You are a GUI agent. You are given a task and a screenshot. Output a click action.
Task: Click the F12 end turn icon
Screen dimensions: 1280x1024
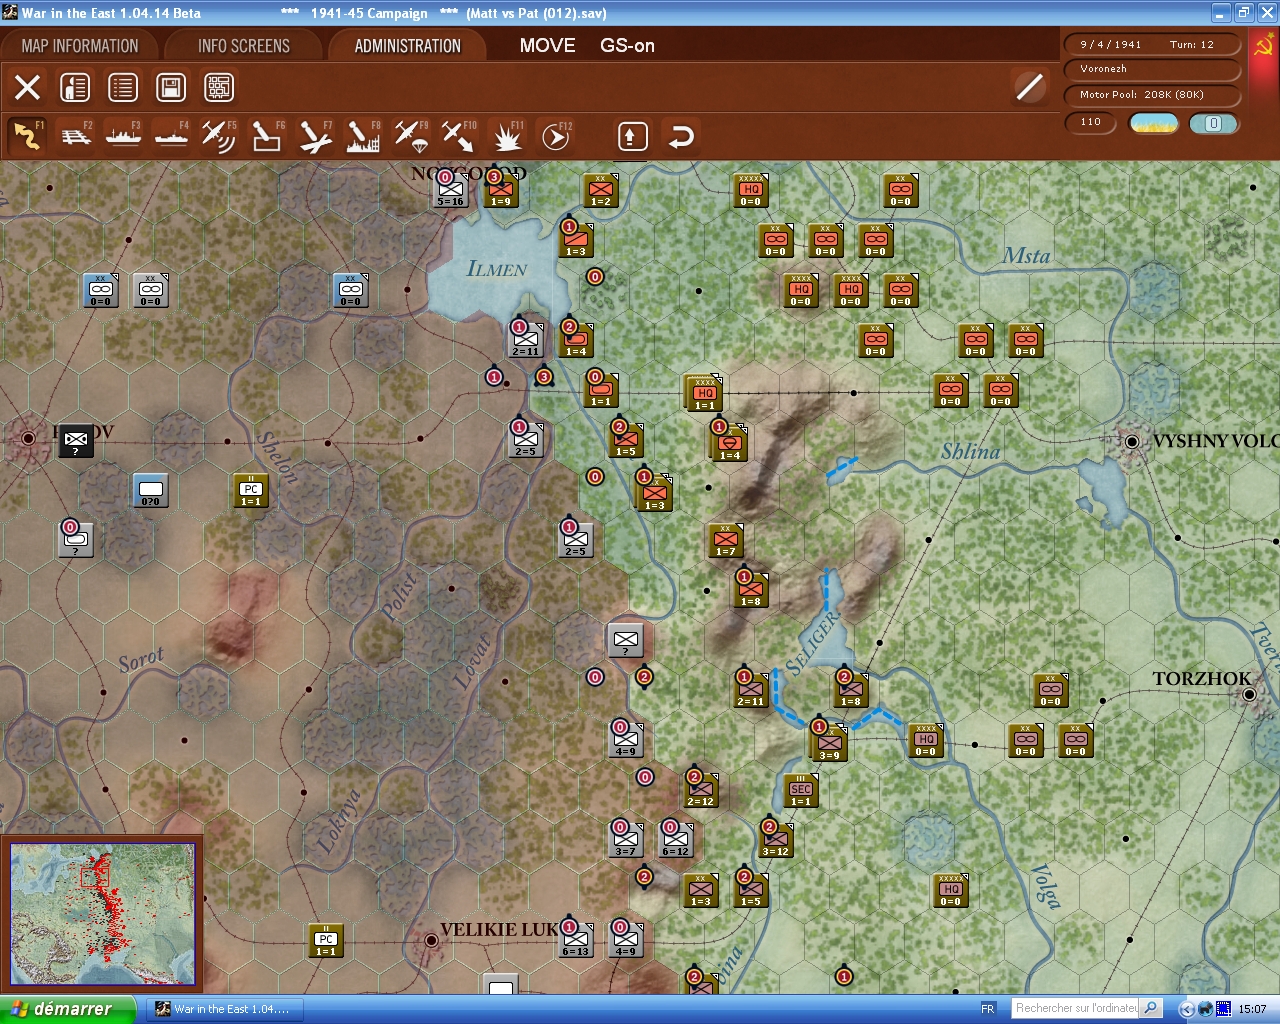pyautogui.click(x=555, y=136)
